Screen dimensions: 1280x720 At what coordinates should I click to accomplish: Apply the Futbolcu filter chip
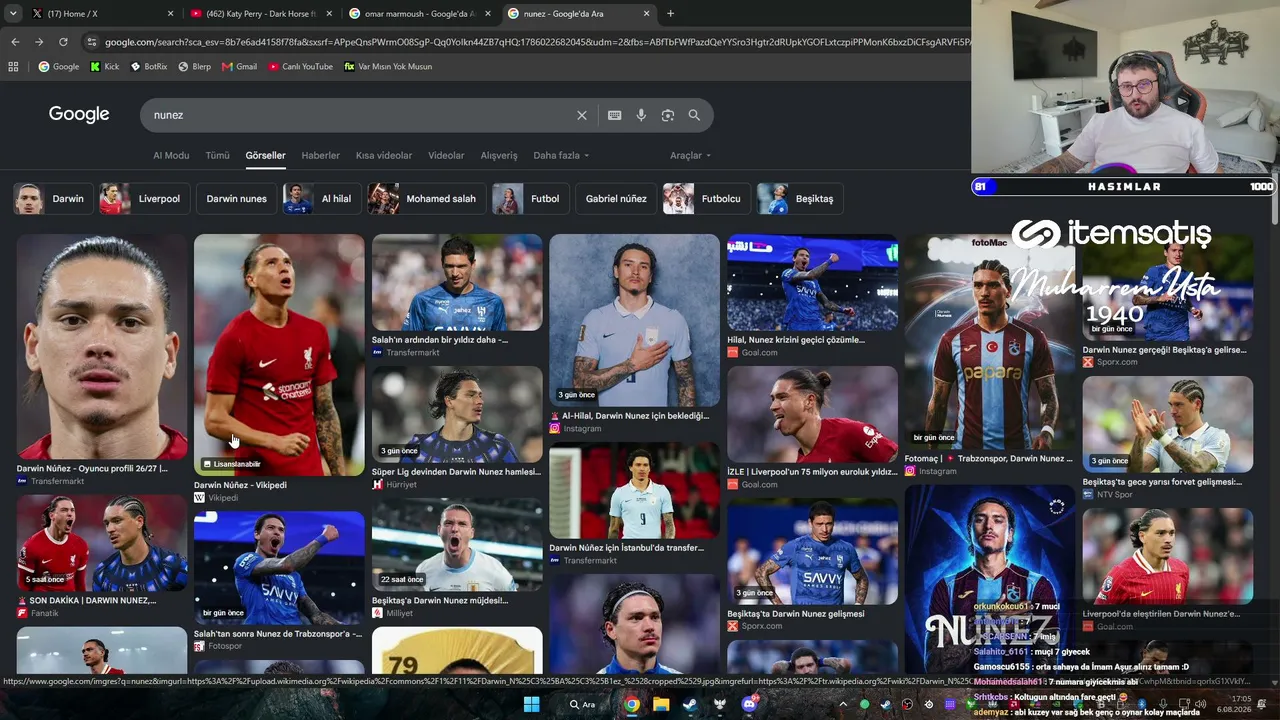[705, 199]
